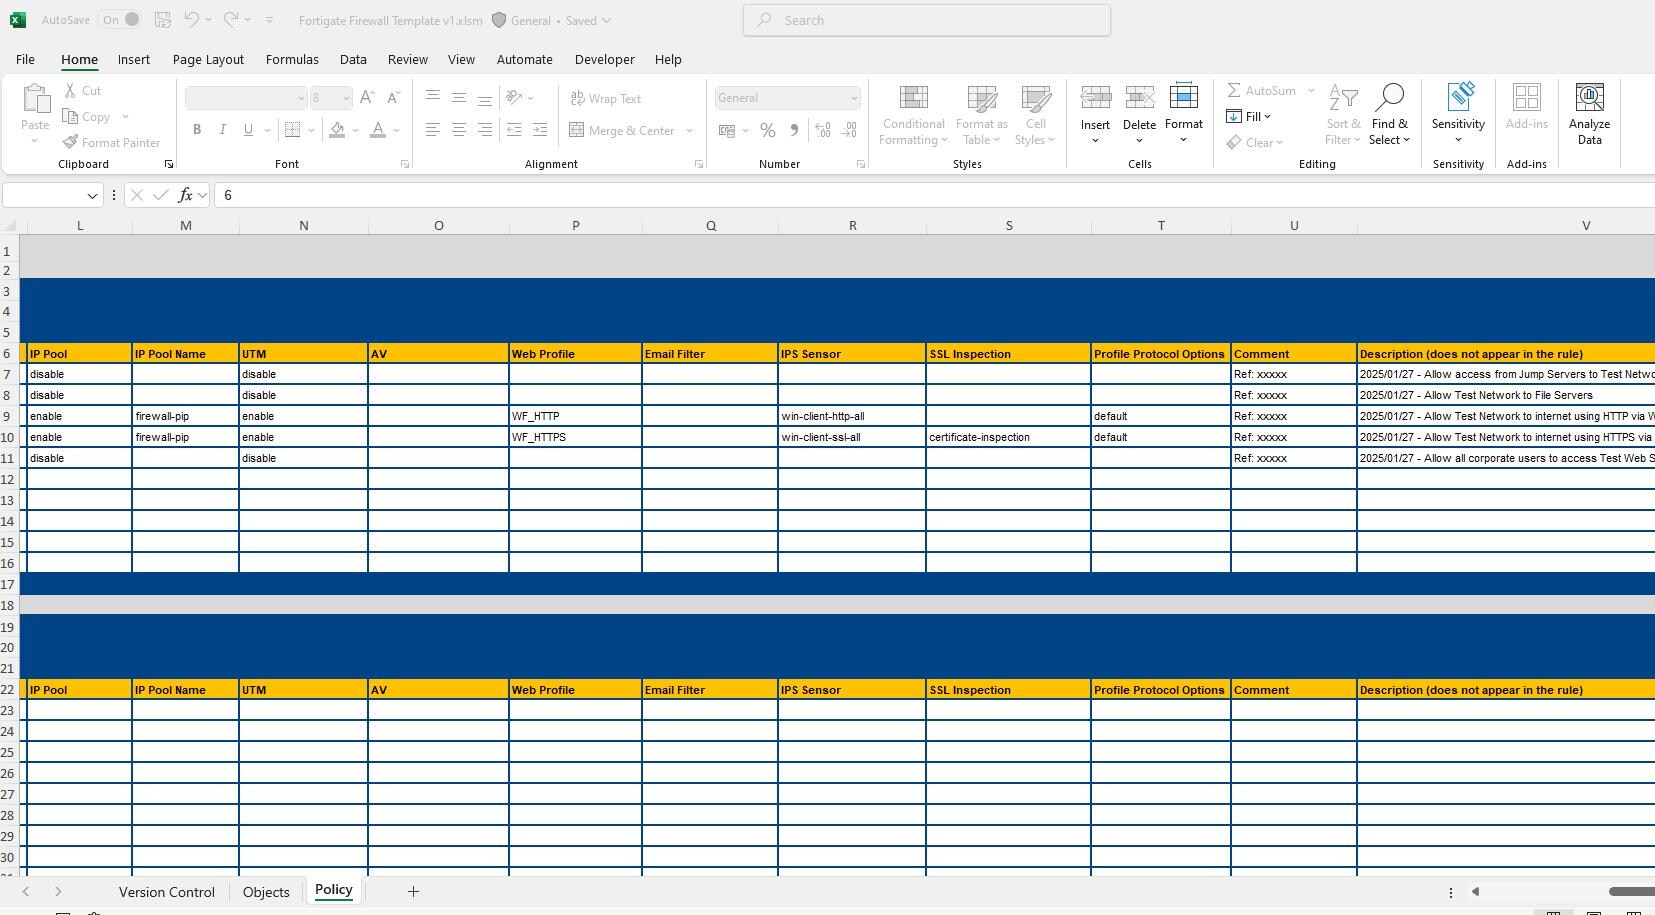Viewport: 1655px width, 915px height.
Task: Click the AutoSum button
Action: [x=1262, y=90]
